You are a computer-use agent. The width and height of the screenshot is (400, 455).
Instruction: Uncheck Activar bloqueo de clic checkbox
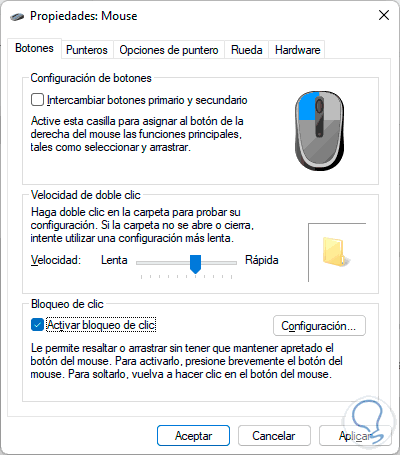[37, 325]
